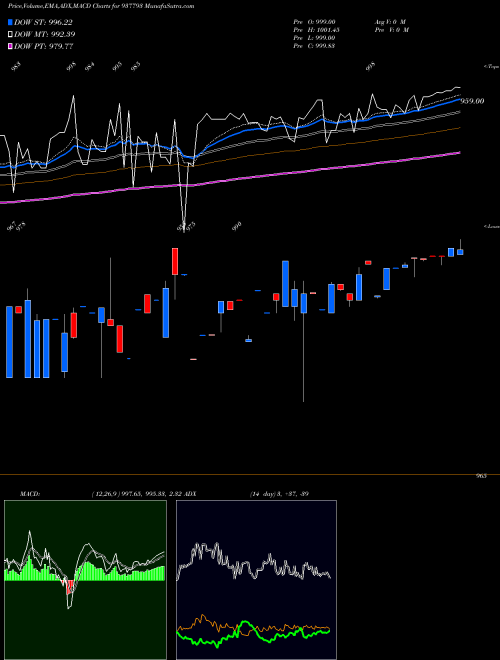
Task: Click the 'Pre H: 1001.45' high value
Action: click(x=316, y=30)
